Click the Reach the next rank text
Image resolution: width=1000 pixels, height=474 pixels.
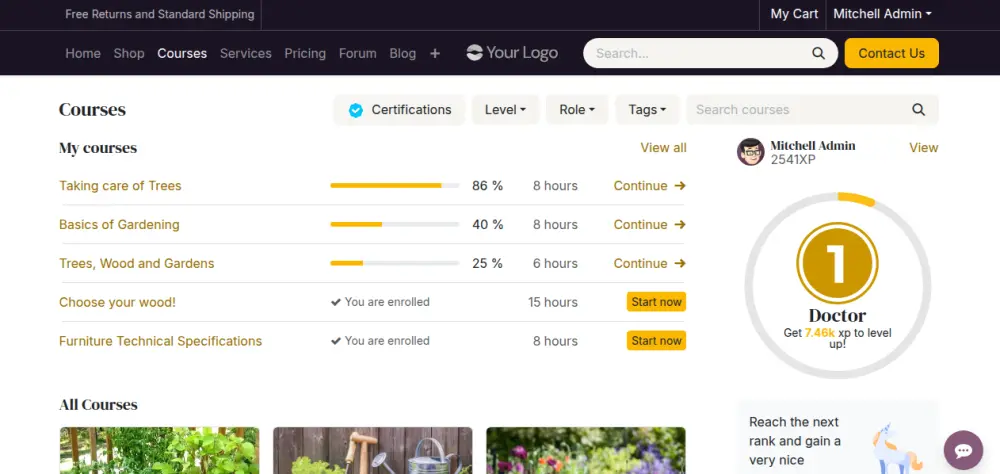point(795,441)
